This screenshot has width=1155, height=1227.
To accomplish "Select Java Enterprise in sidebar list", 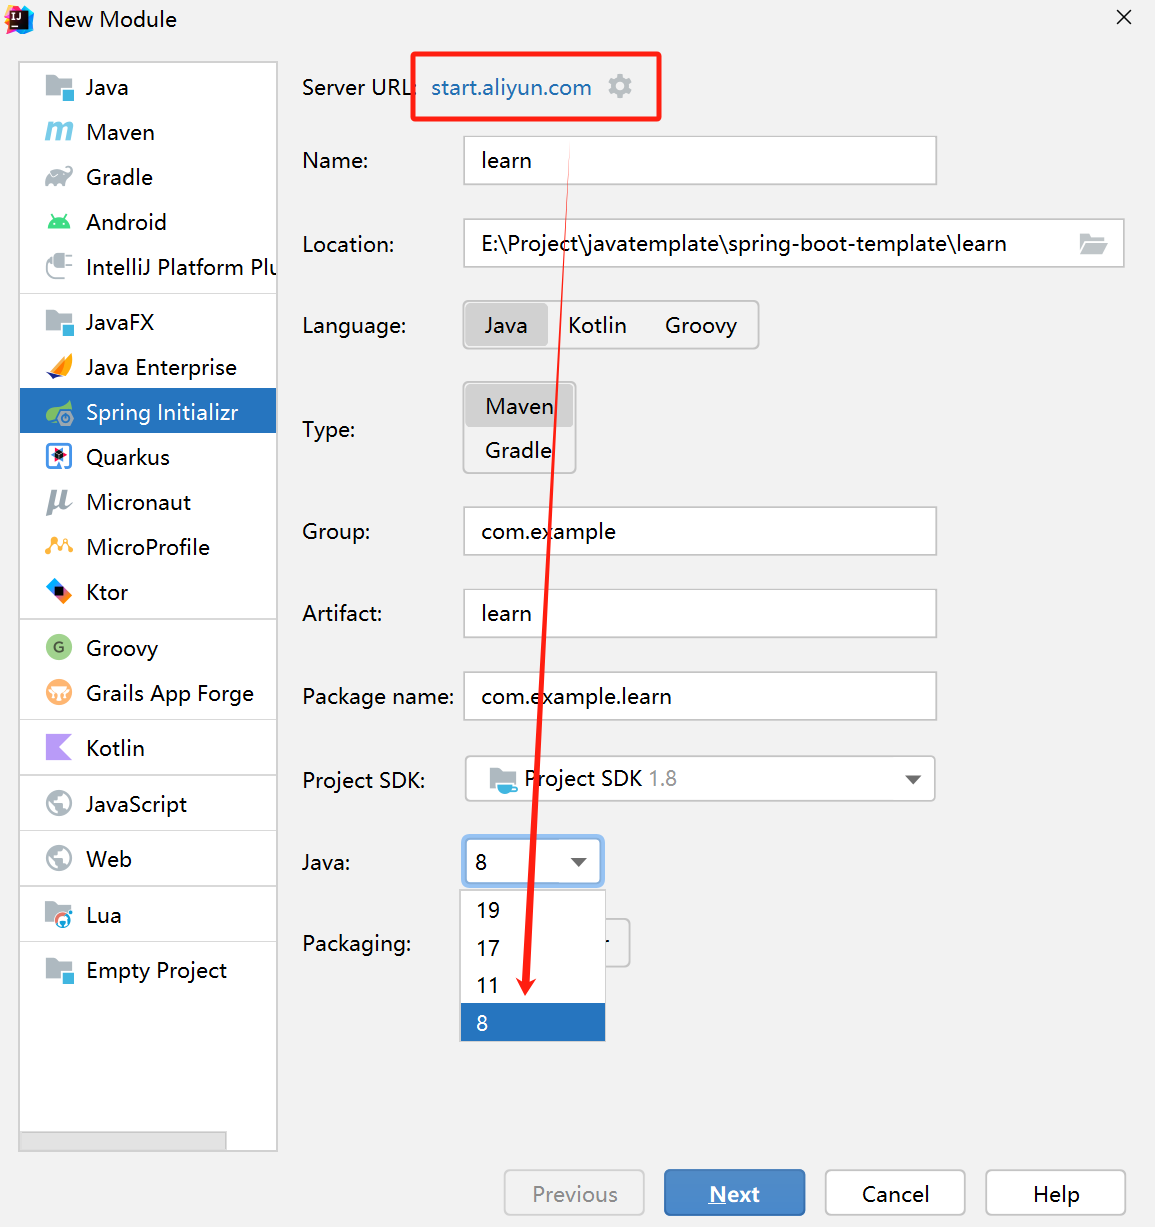I will click(148, 367).
